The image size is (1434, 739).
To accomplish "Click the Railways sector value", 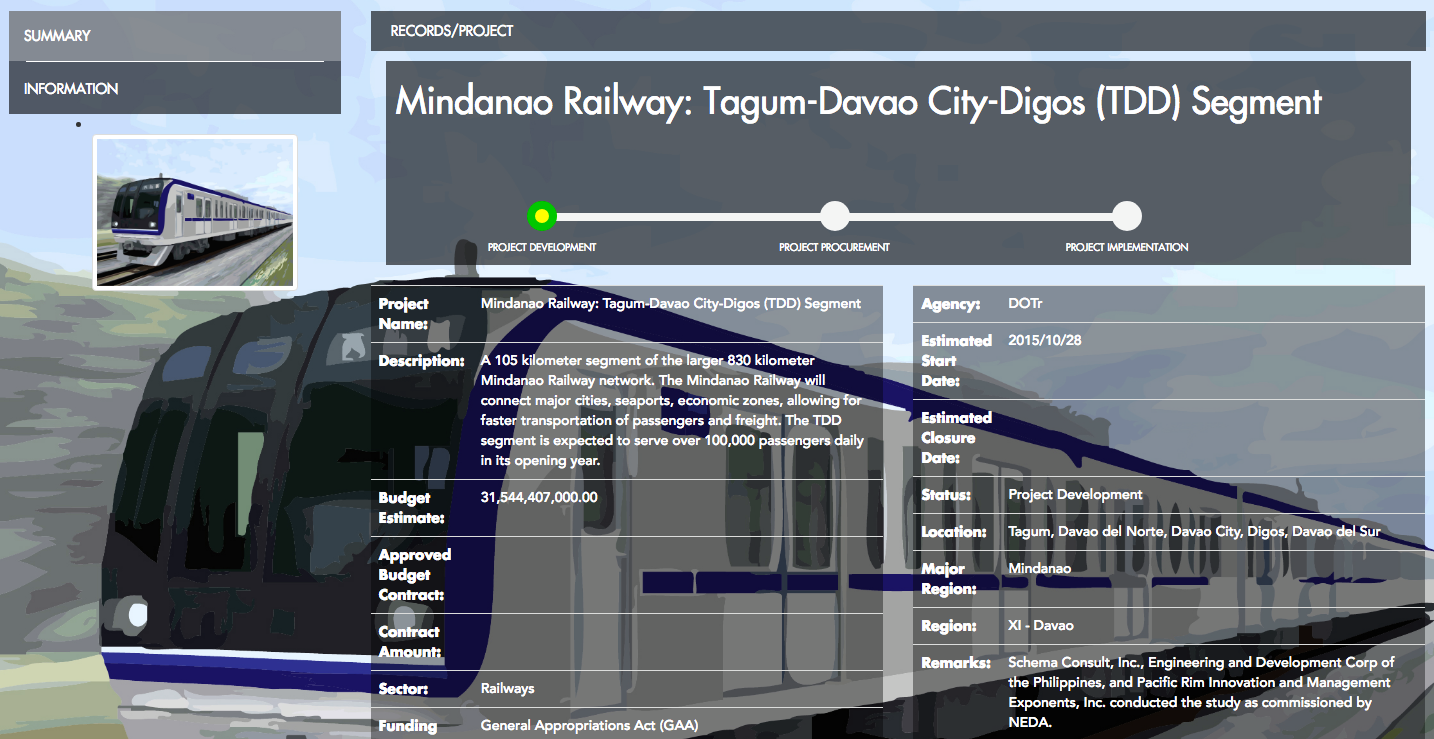I will click(x=507, y=689).
